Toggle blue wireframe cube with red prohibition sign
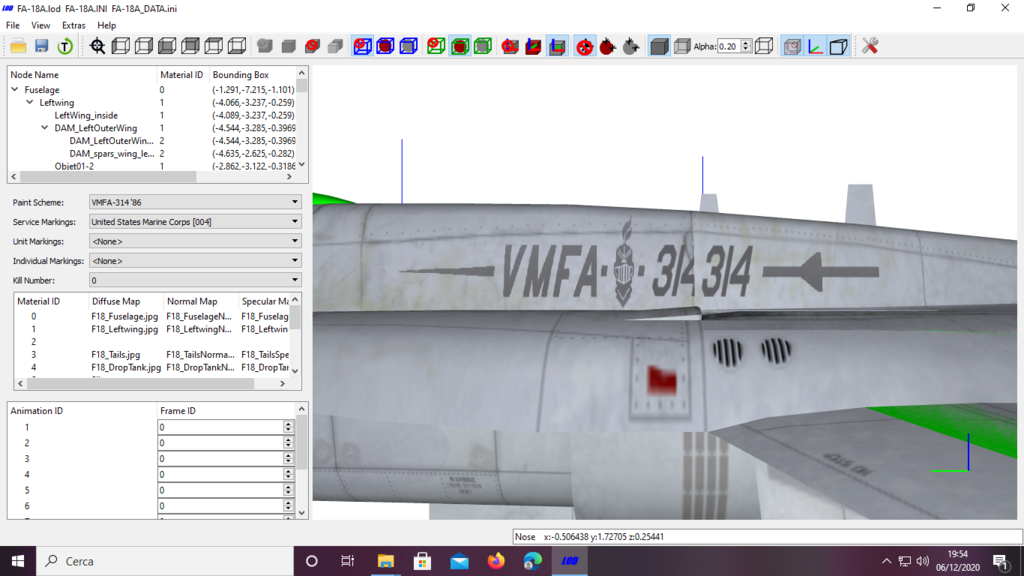 (362, 46)
